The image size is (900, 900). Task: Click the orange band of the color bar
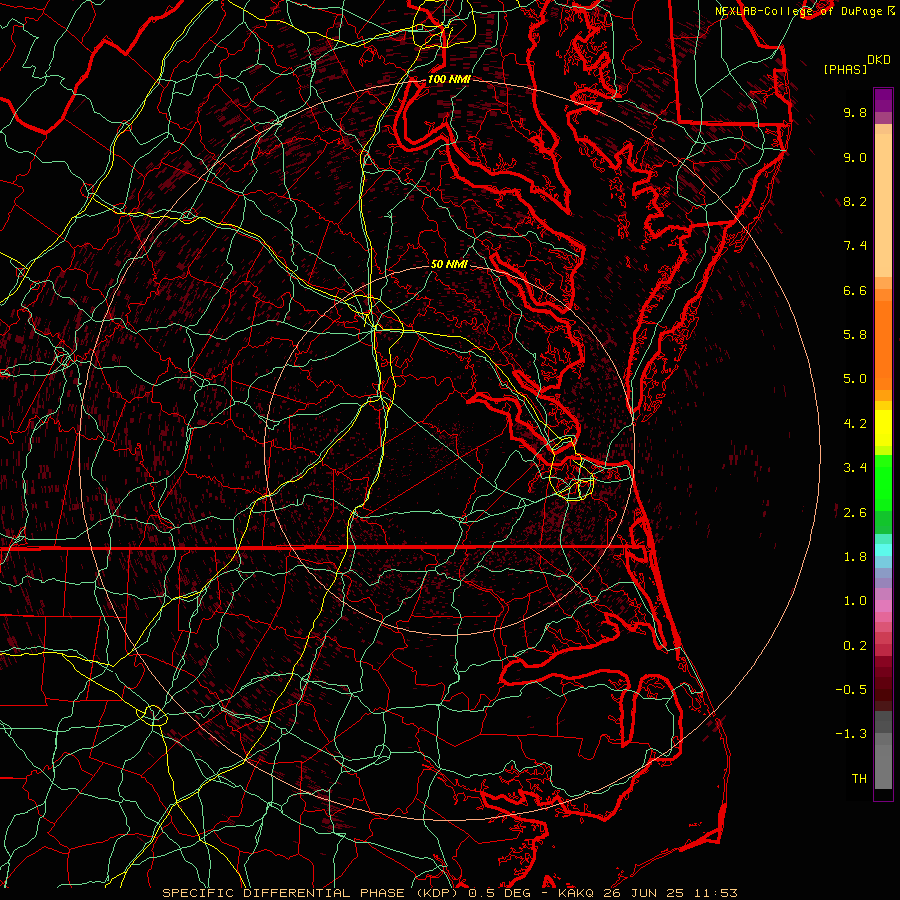coord(883,344)
